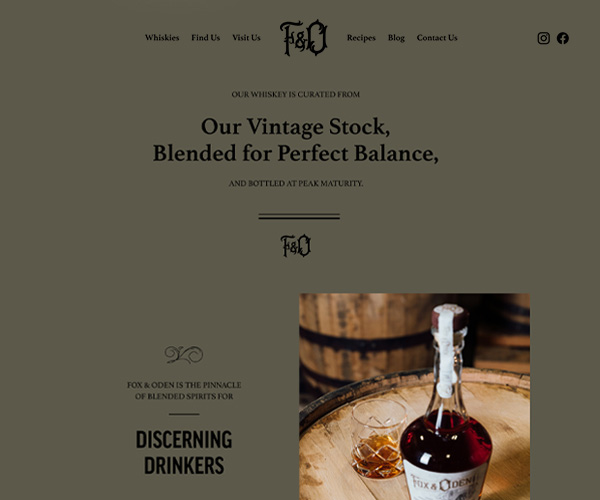
Task: Open the Instagram profile icon
Action: [x=543, y=38]
